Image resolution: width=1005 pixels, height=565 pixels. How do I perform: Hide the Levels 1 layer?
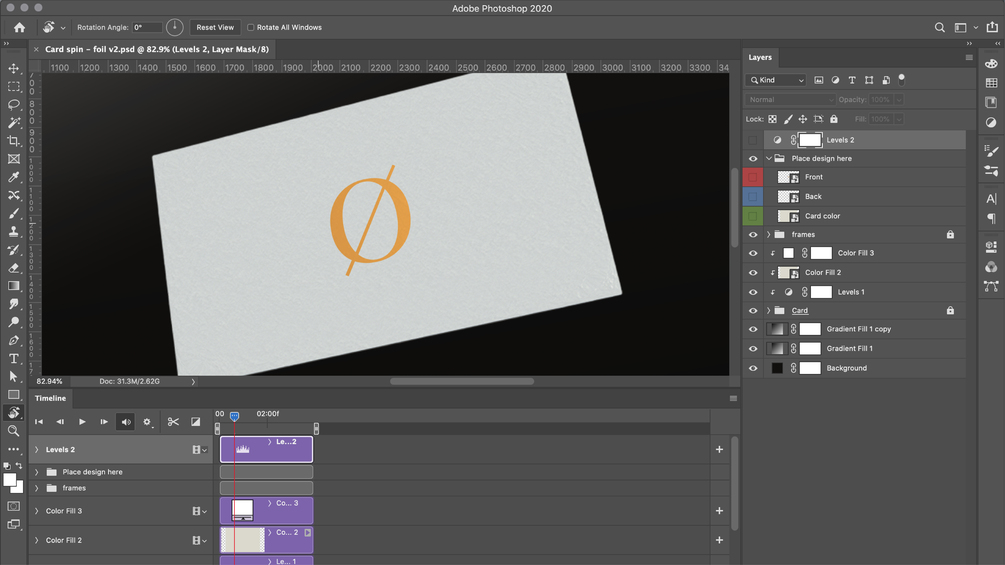(753, 292)
